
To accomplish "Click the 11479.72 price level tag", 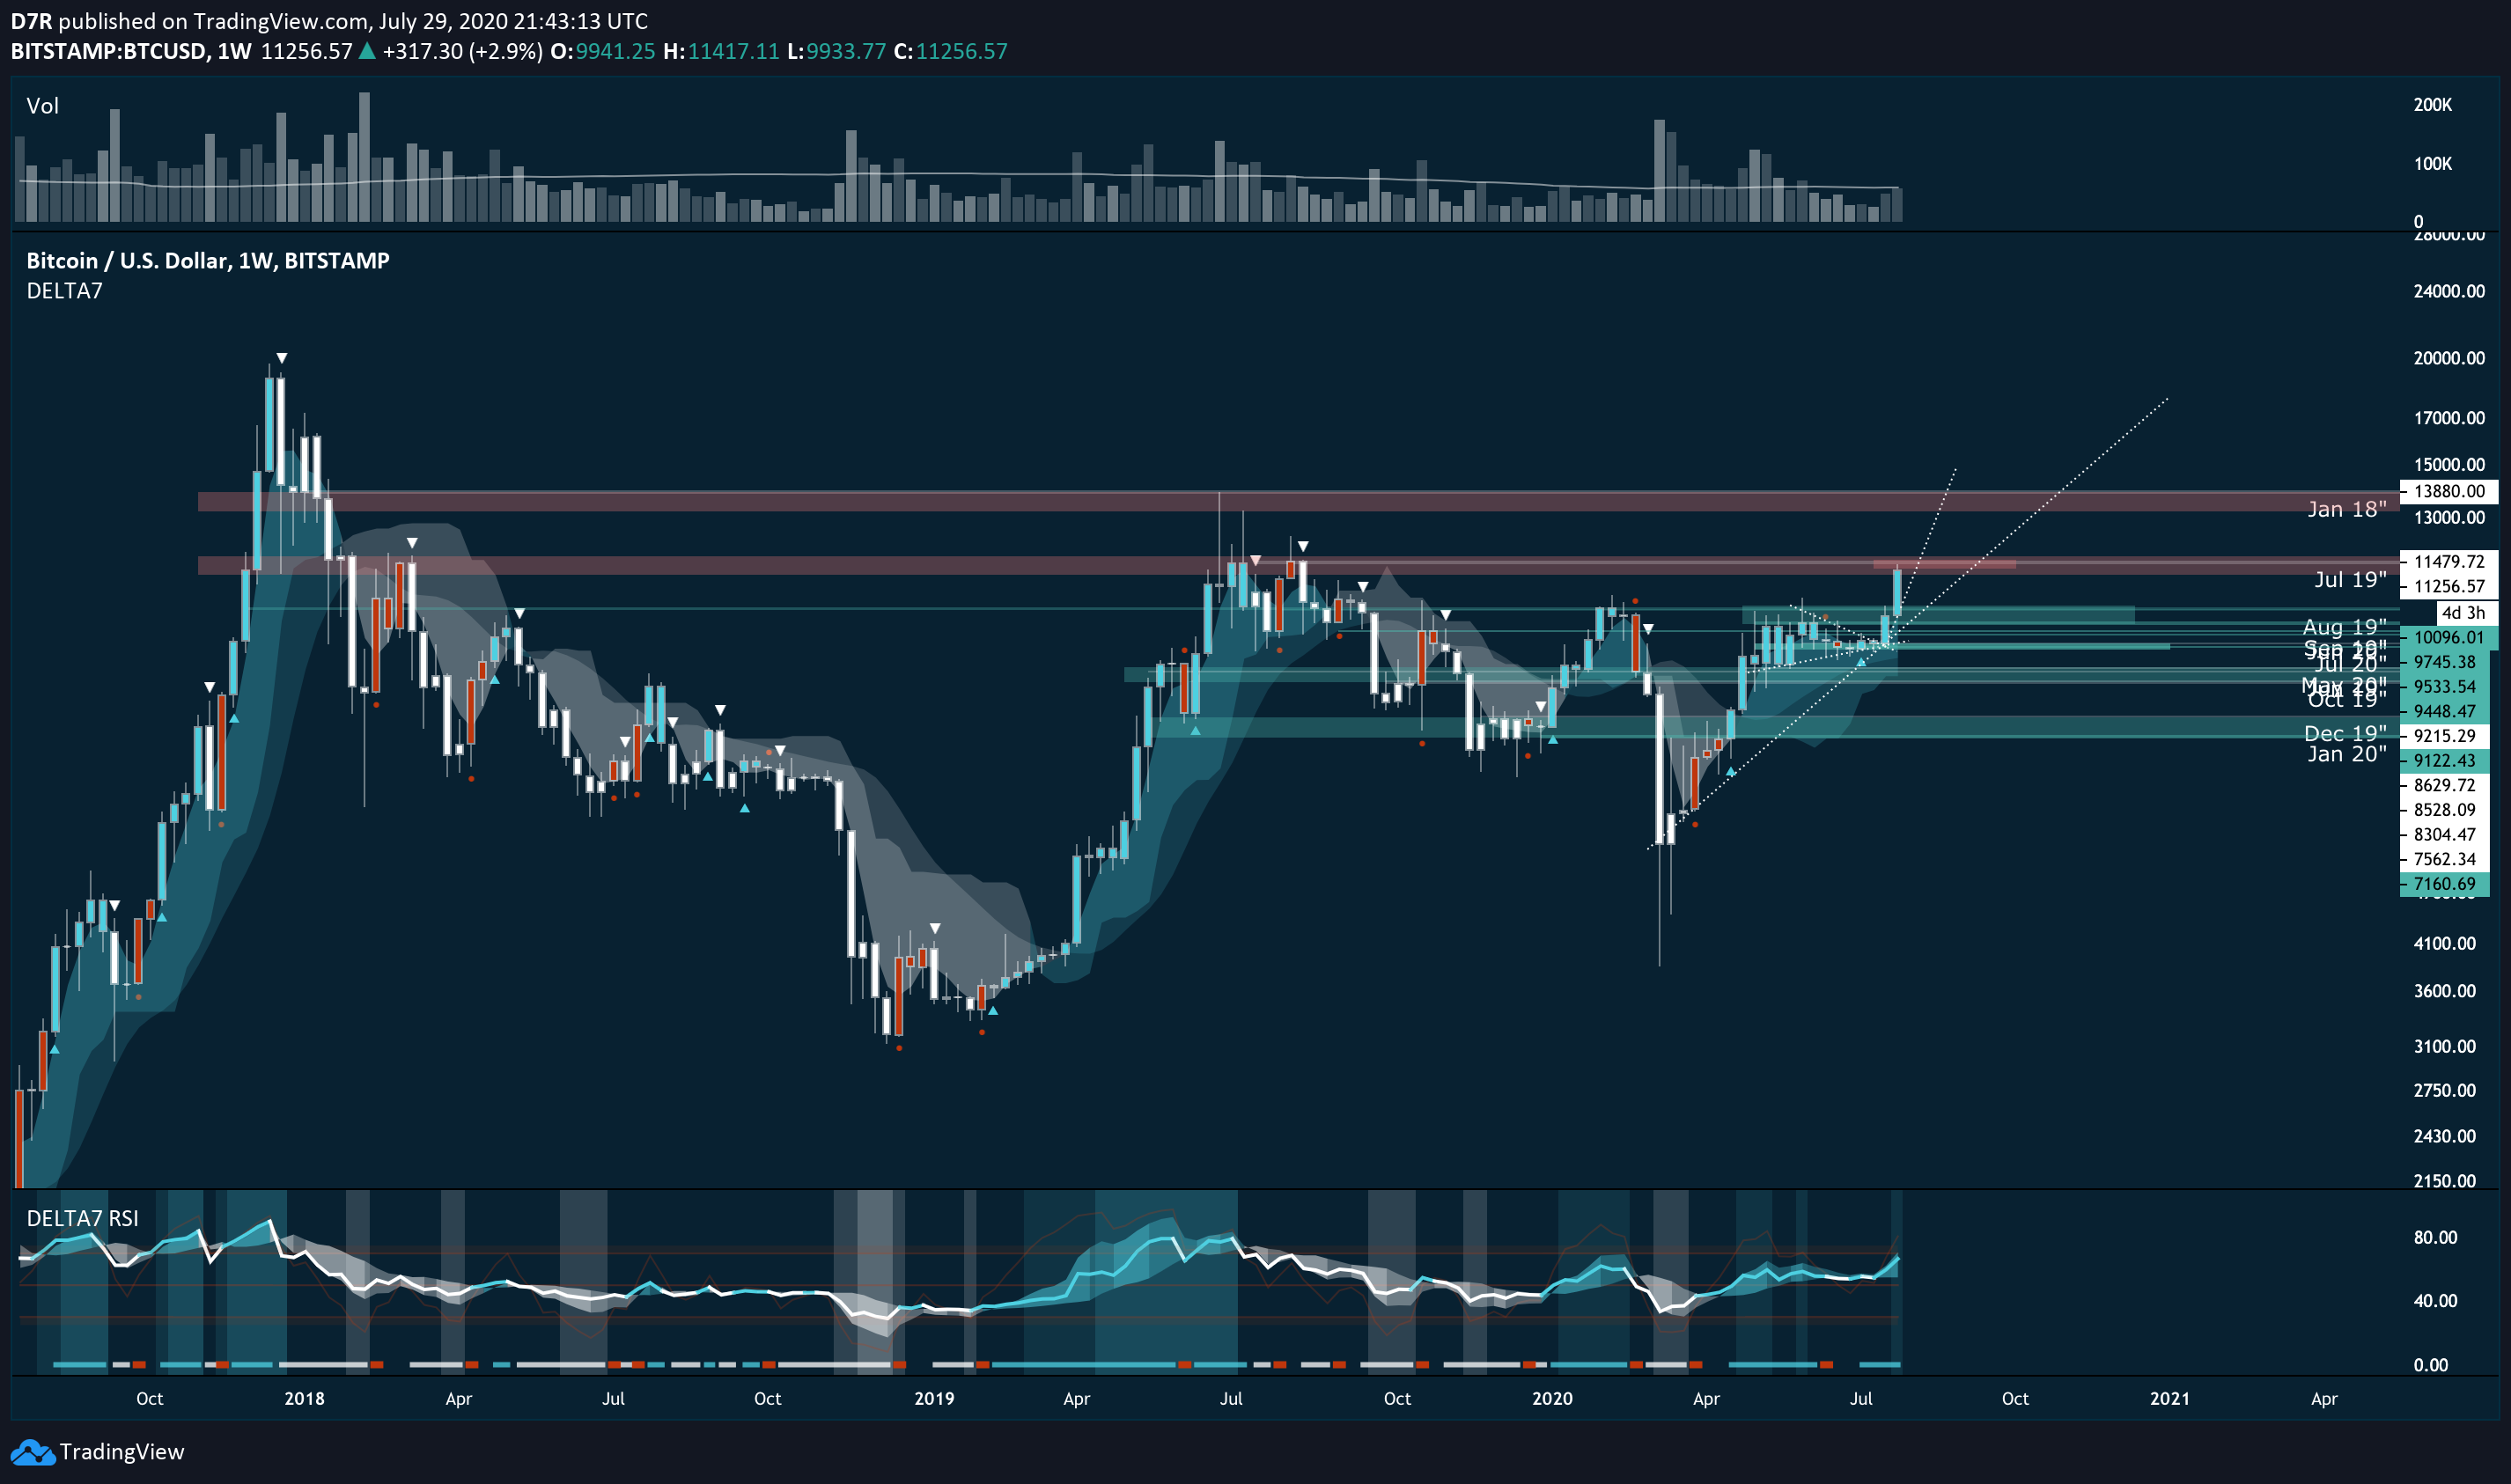I will tap(2449, 562).
